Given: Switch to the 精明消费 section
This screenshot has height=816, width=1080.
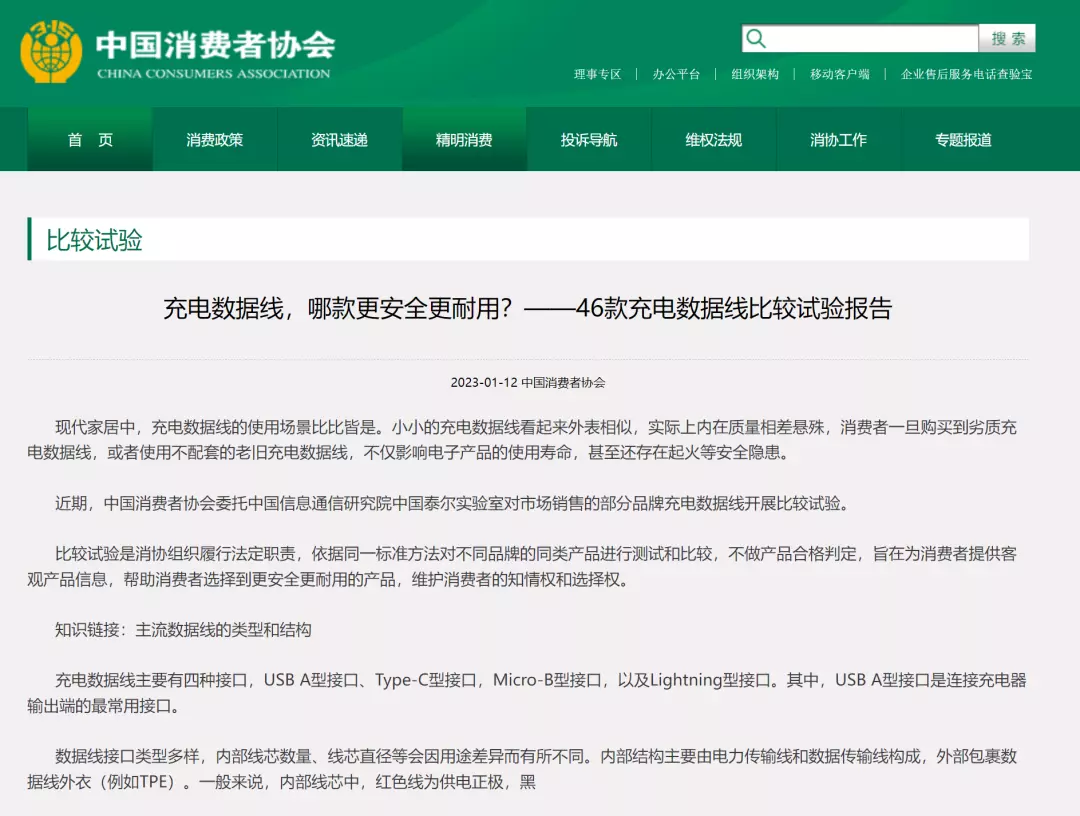Looking at the screenshot, I should pos(464,140).
